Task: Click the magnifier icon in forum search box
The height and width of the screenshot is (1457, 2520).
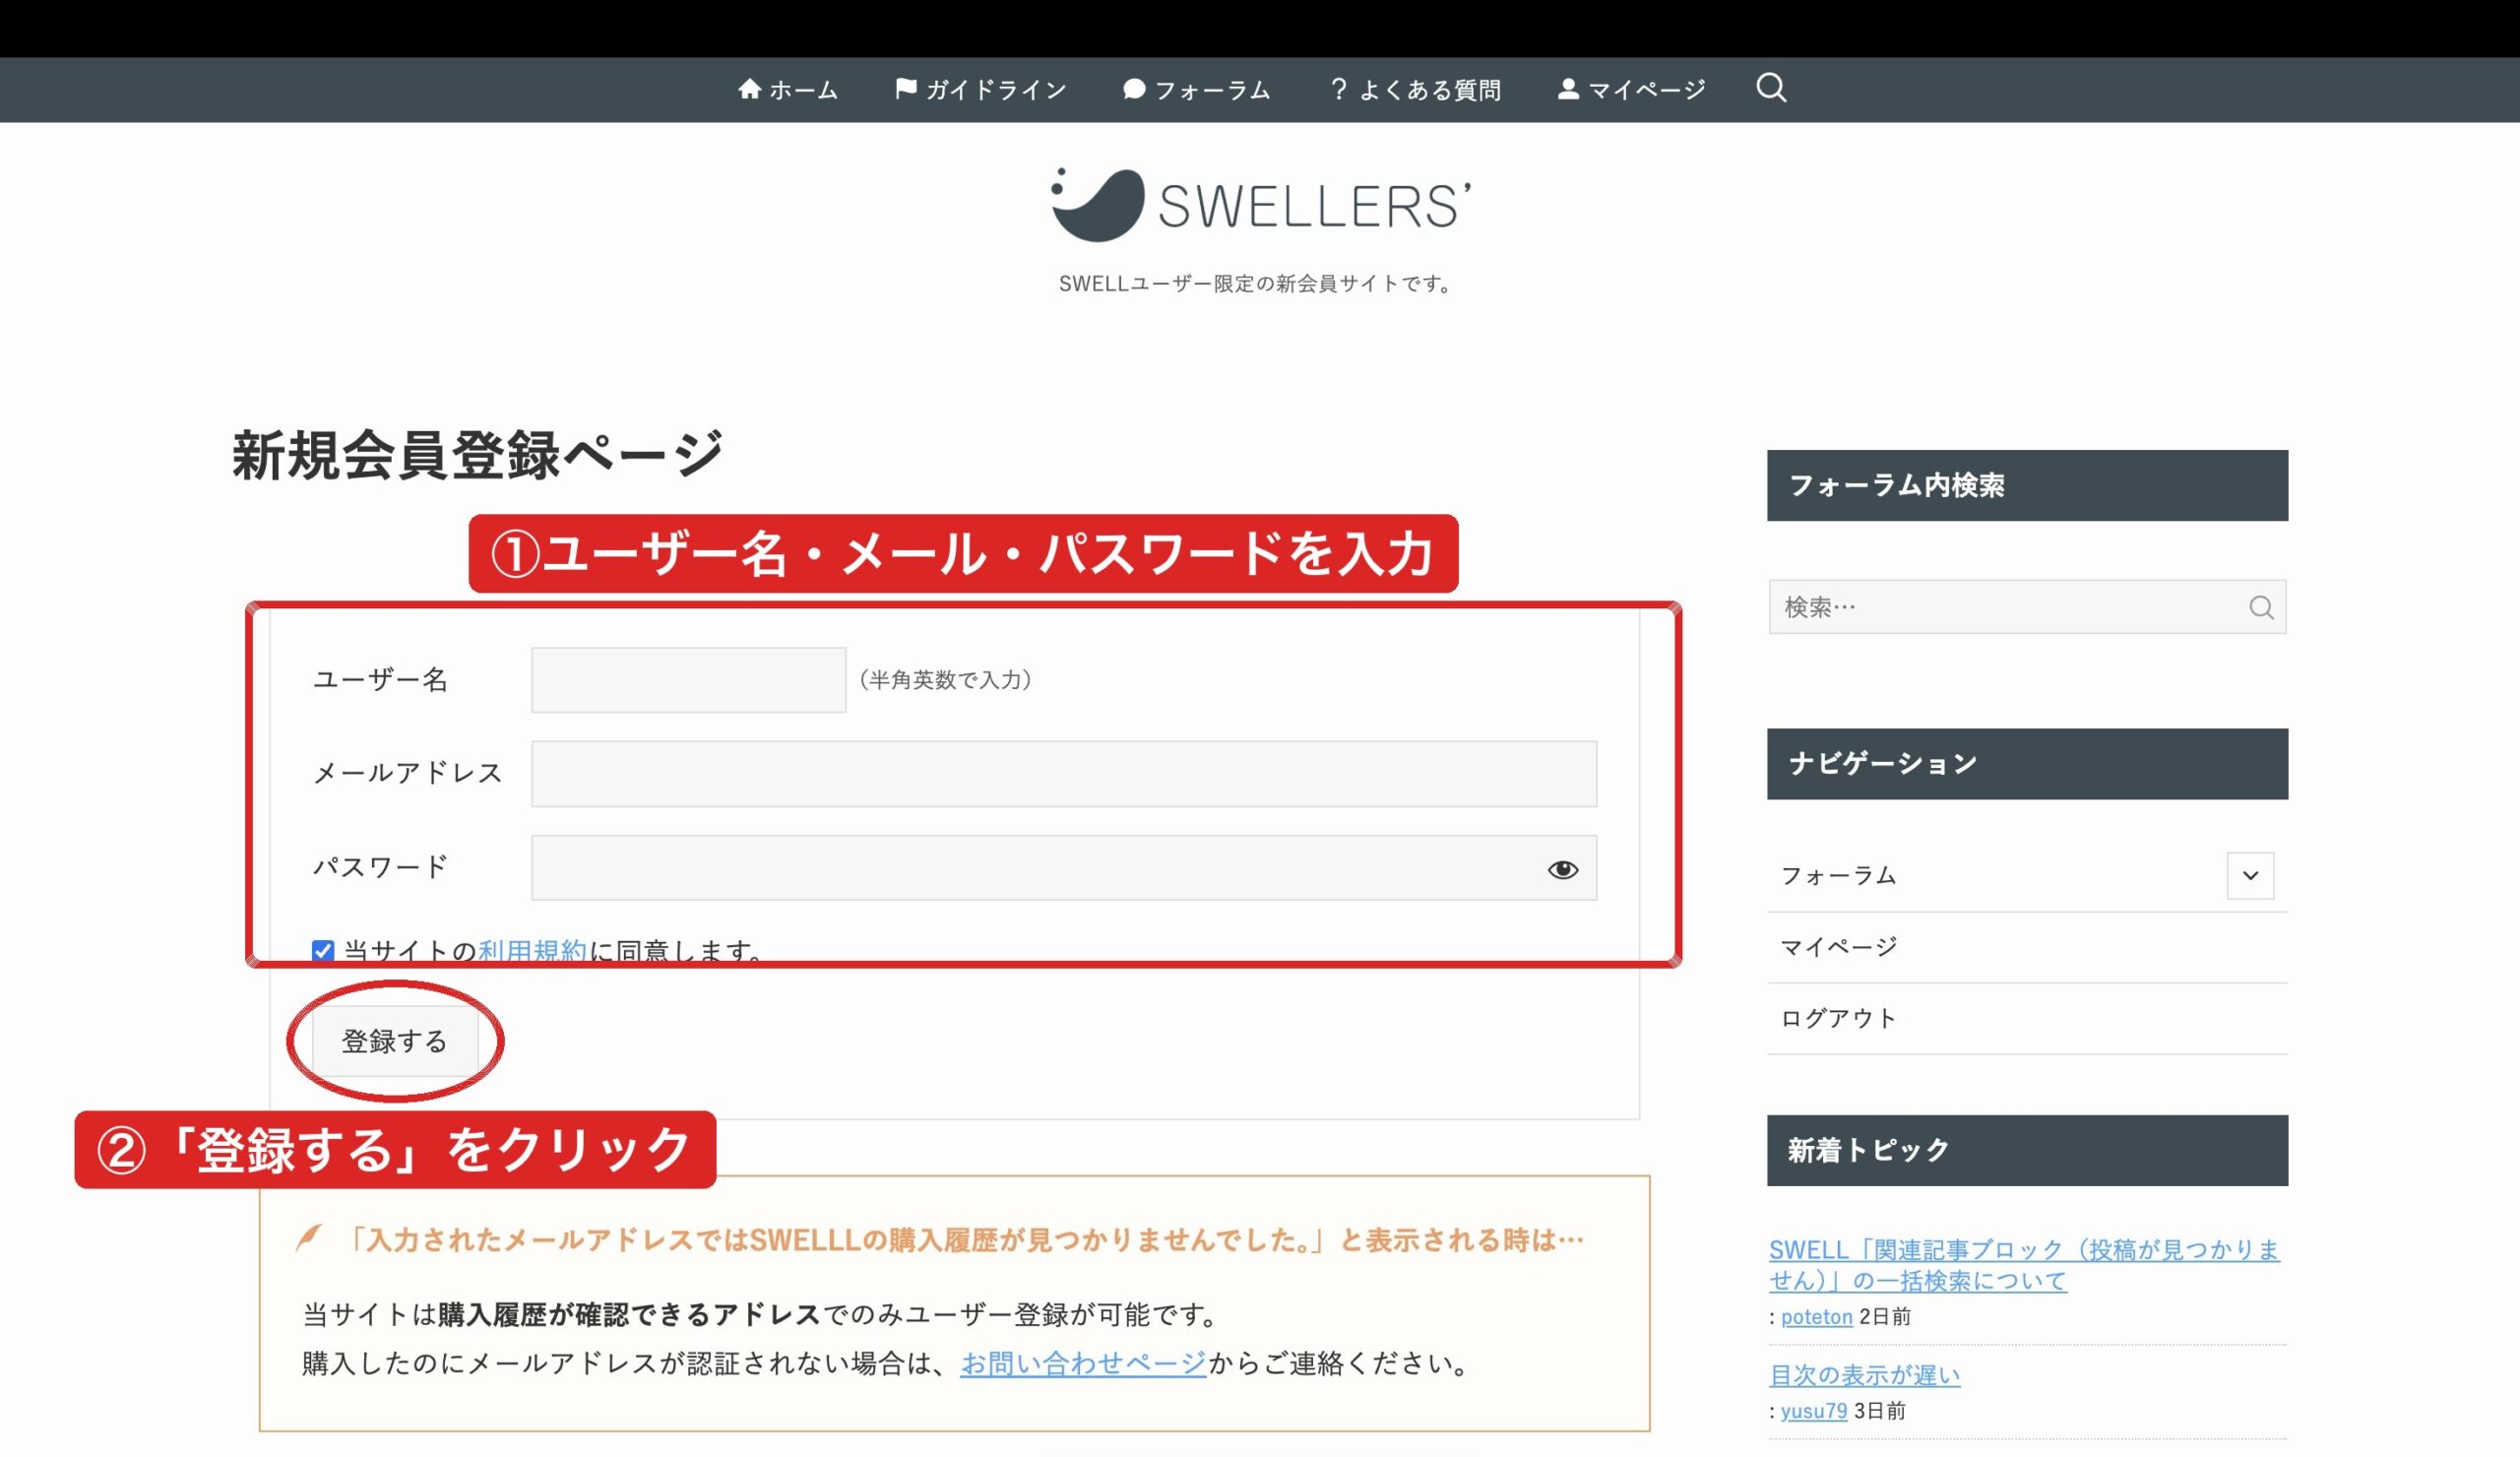Action: point(2261,607)
